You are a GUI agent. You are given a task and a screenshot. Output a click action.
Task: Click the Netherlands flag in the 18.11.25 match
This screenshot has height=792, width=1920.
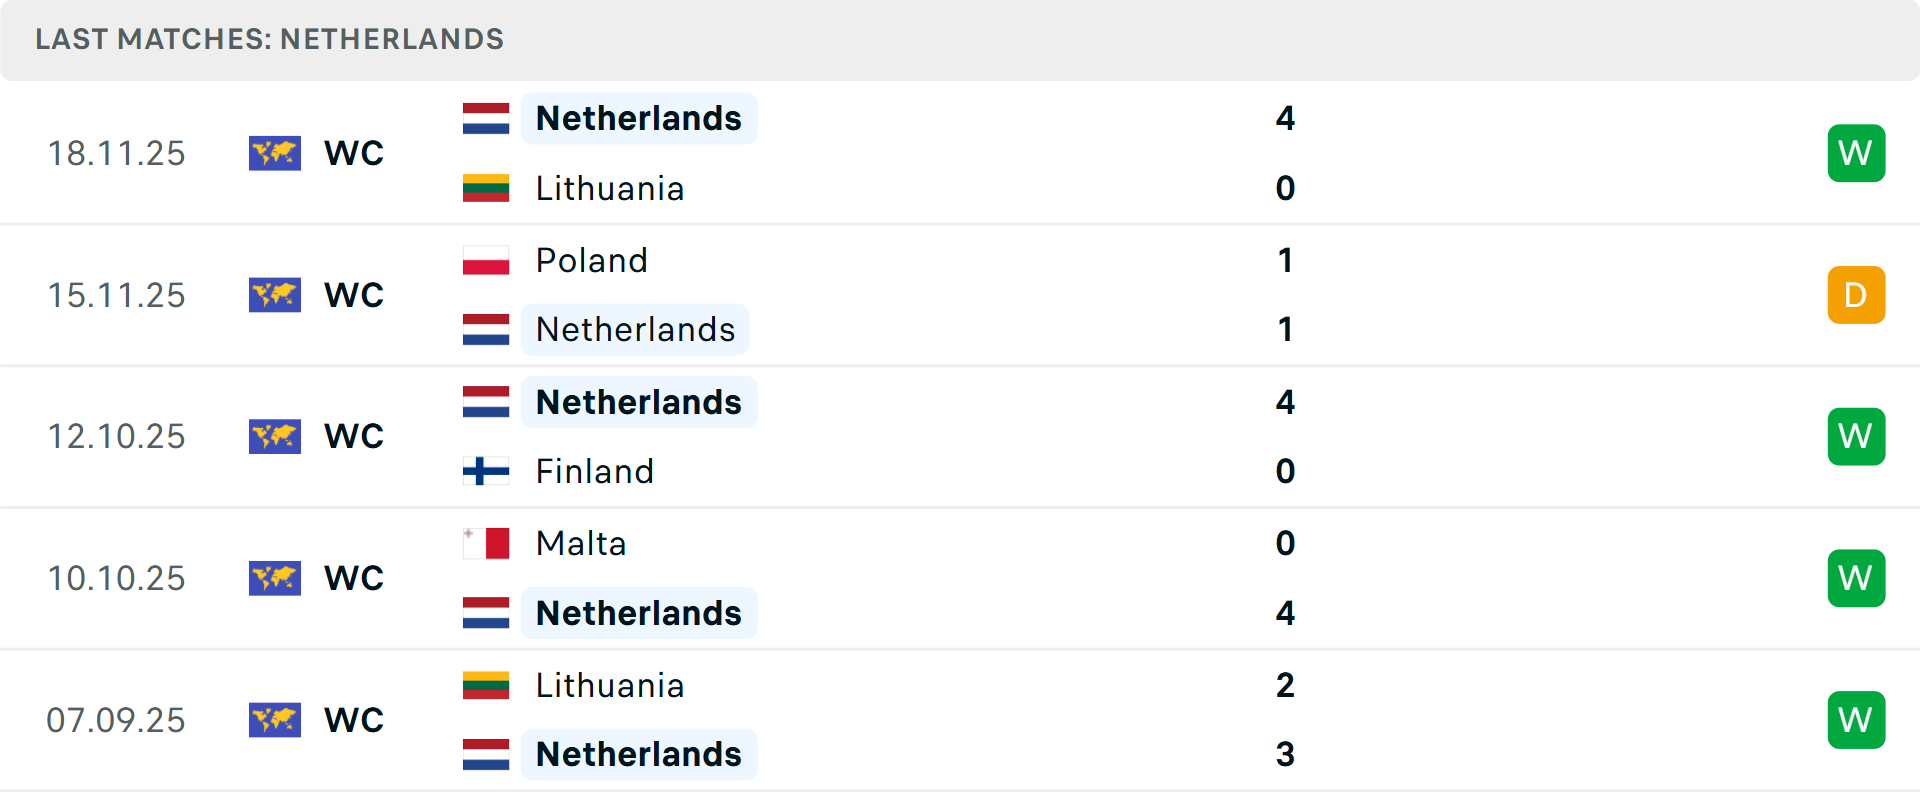coord(486,118)
